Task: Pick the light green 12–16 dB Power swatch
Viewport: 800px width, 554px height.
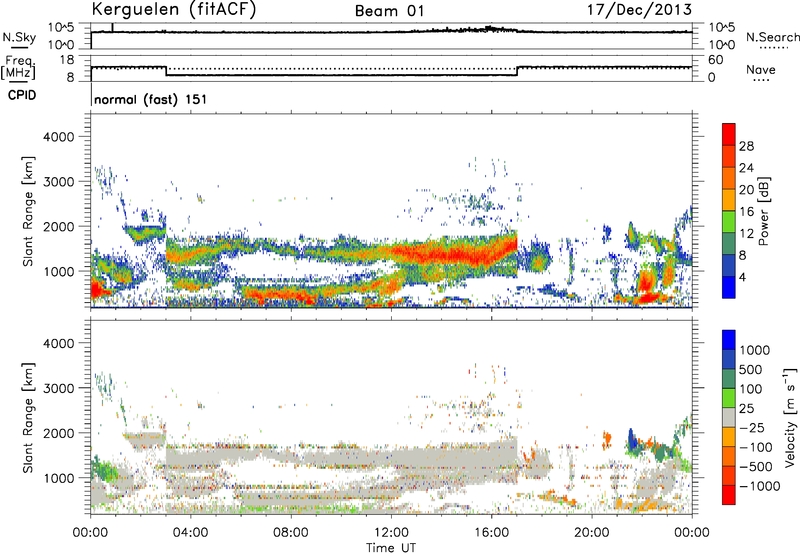Action: point(729,222)
